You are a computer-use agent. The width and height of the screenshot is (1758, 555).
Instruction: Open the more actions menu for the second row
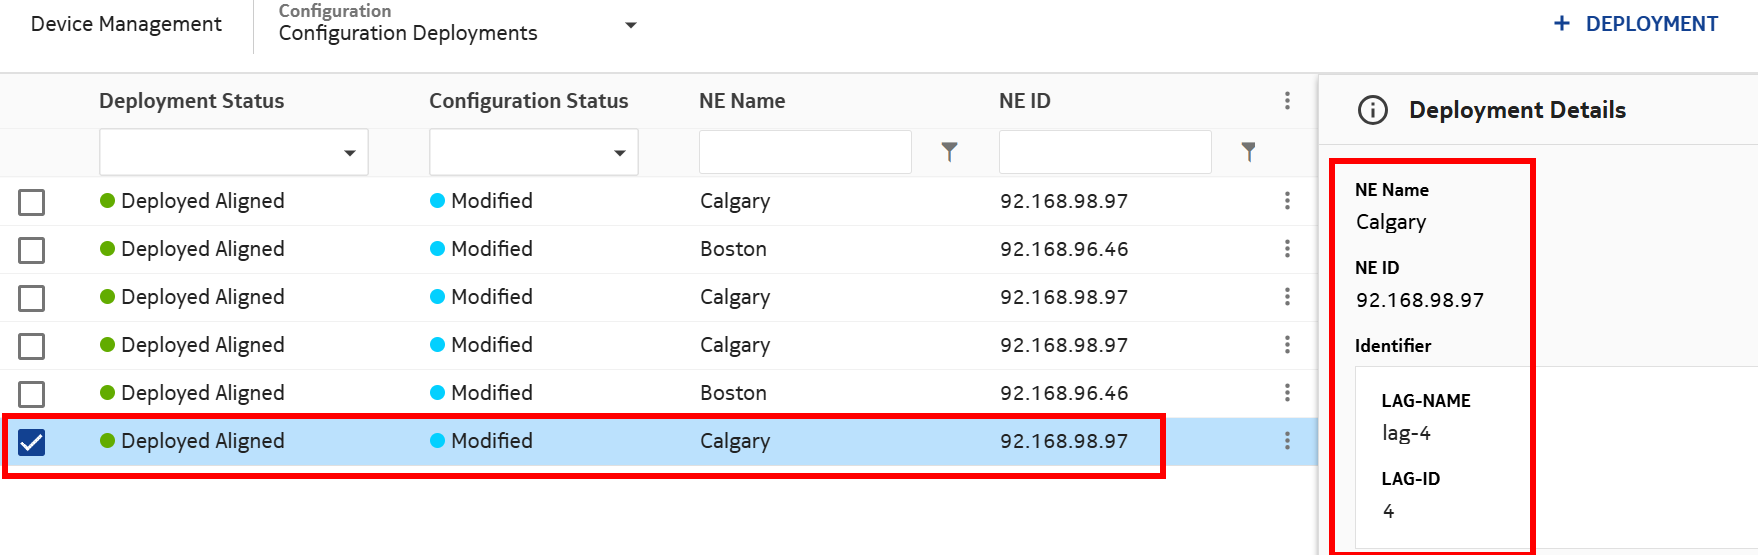(1287, 249)
